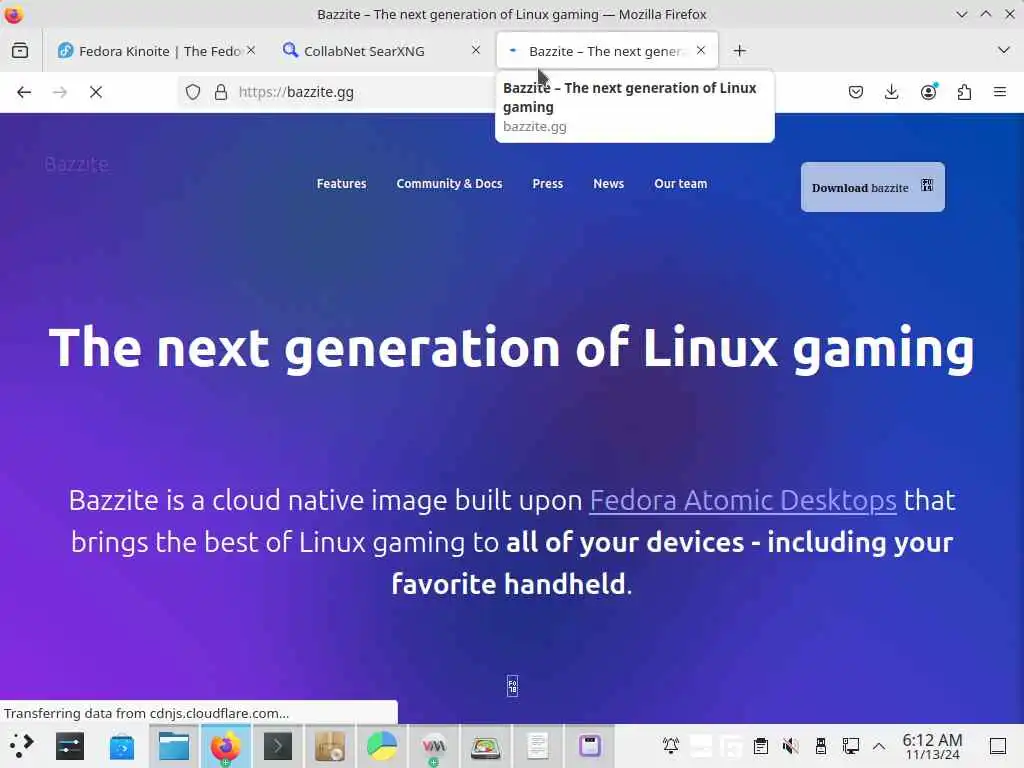Open the virtual machine manager taskbar app
This screenshot has height=768, width=1024.
pos(434,746)
